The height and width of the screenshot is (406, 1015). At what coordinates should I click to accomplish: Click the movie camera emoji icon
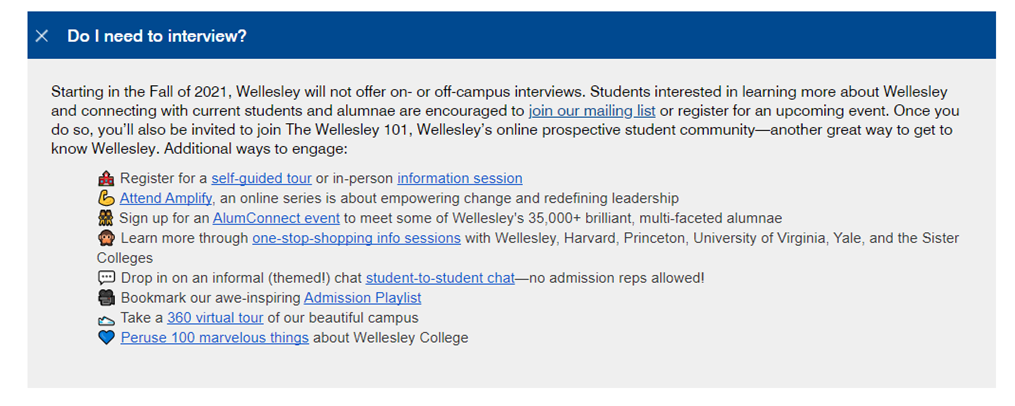click(106, 299)
